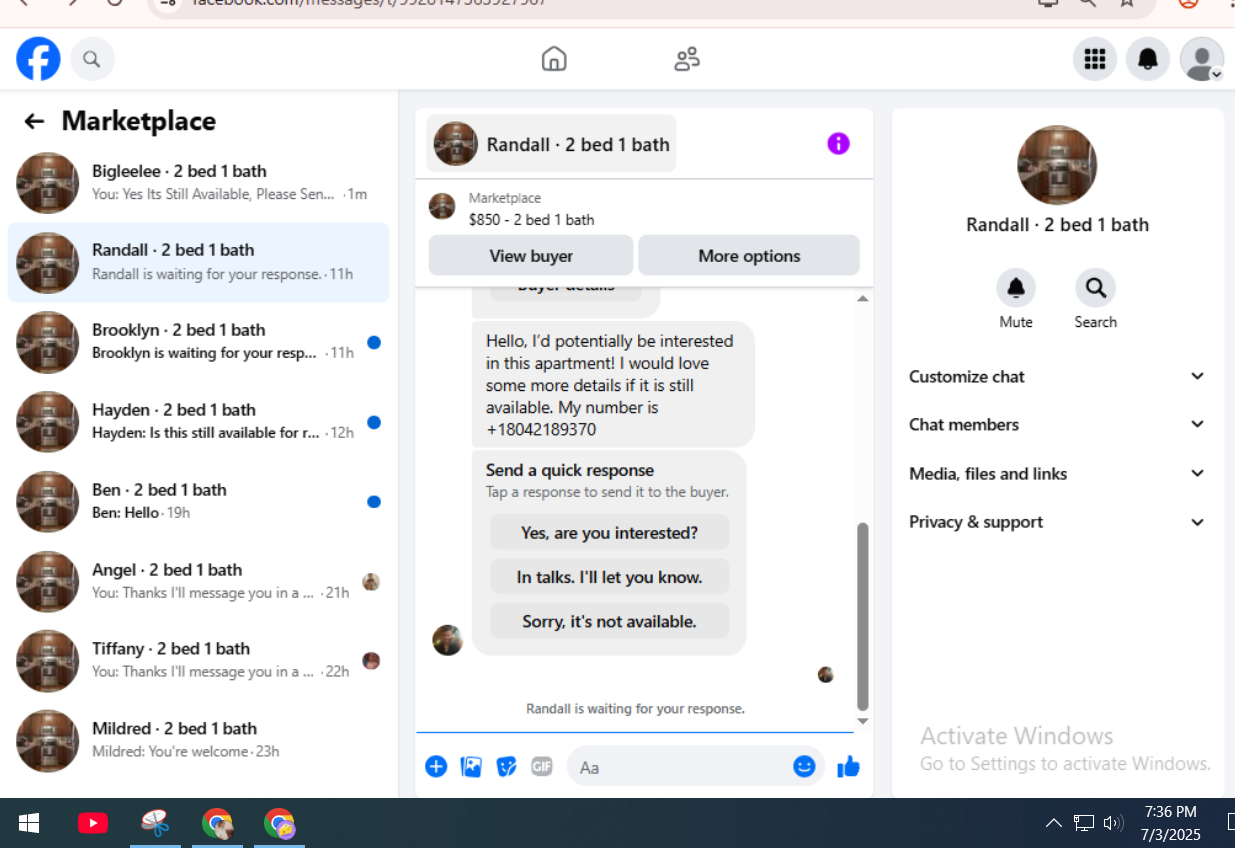This screenshot has height=848, width=1235.
Task: Open the Hayden conversation
Action: tap(198, 422)
